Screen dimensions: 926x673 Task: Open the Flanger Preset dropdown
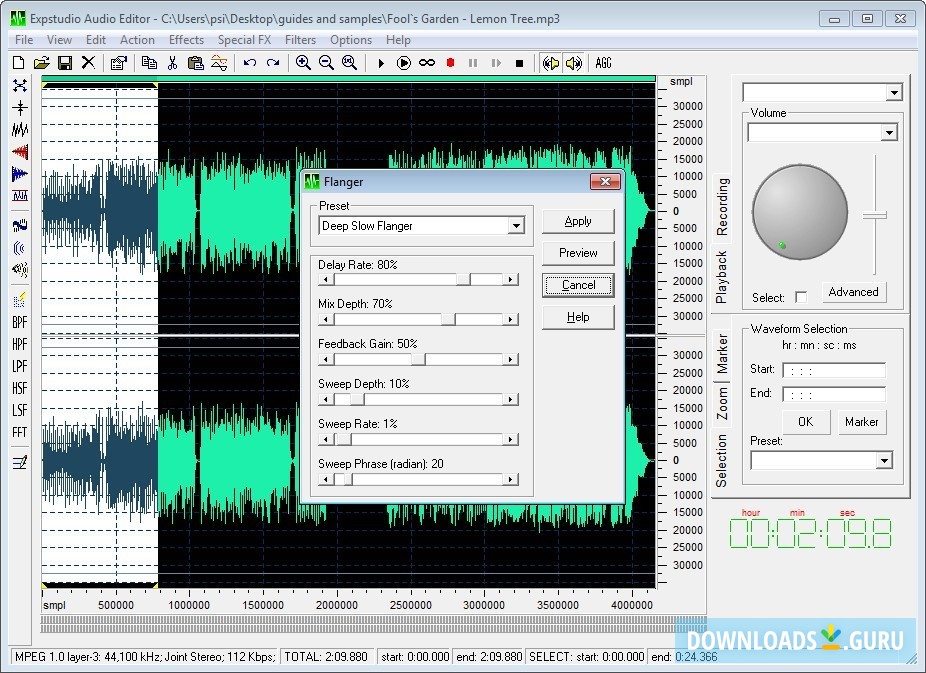(516, 226)
